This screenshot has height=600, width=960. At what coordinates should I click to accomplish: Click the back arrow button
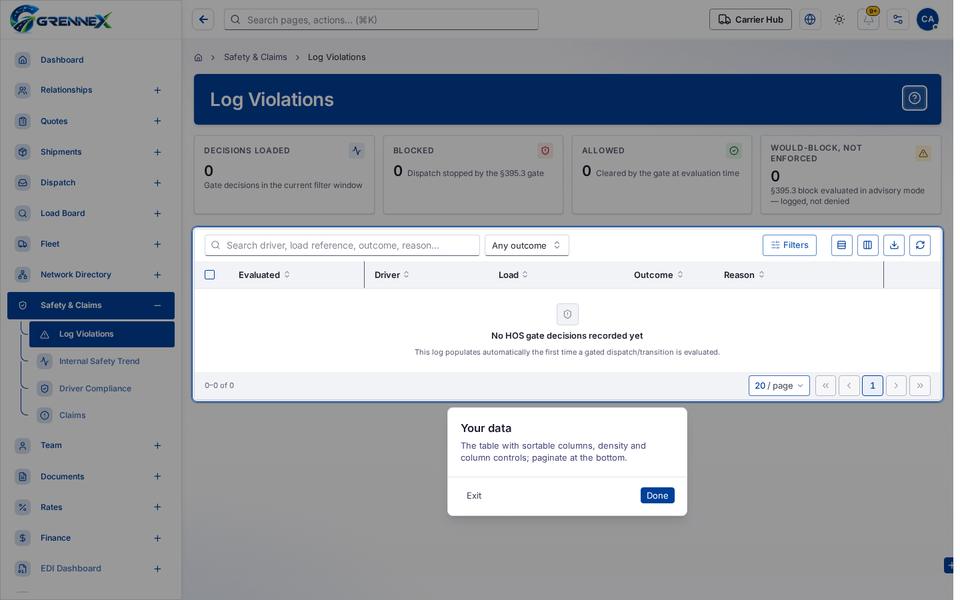pyautogui.click(x=203, y=20)
